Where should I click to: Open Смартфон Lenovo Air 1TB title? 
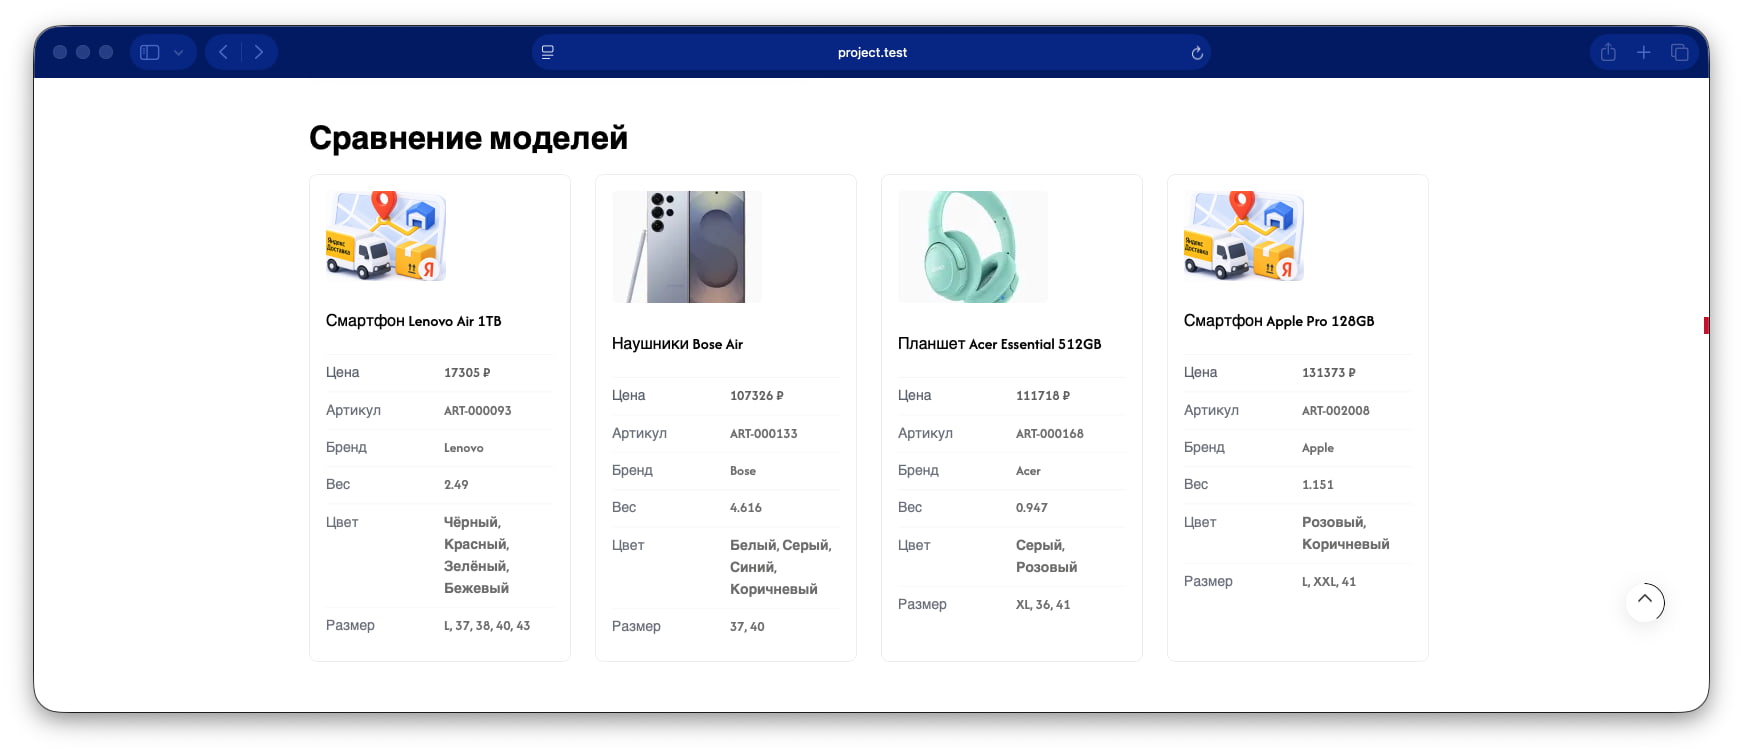[413, 321]
